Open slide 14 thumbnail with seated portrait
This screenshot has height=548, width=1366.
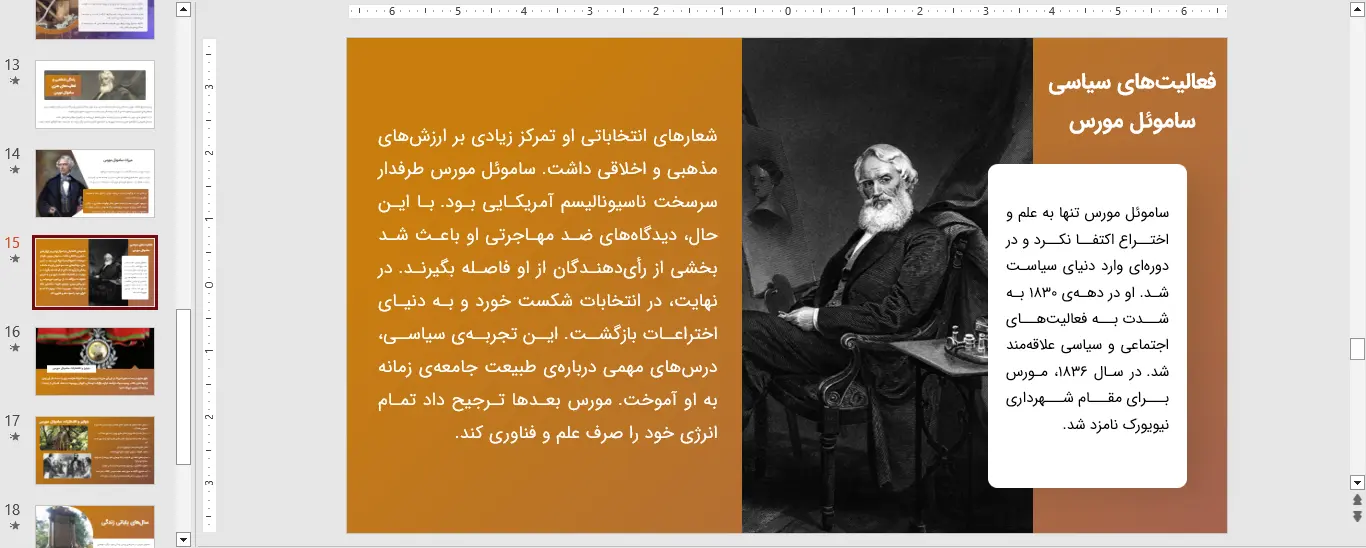coord(95,183)
